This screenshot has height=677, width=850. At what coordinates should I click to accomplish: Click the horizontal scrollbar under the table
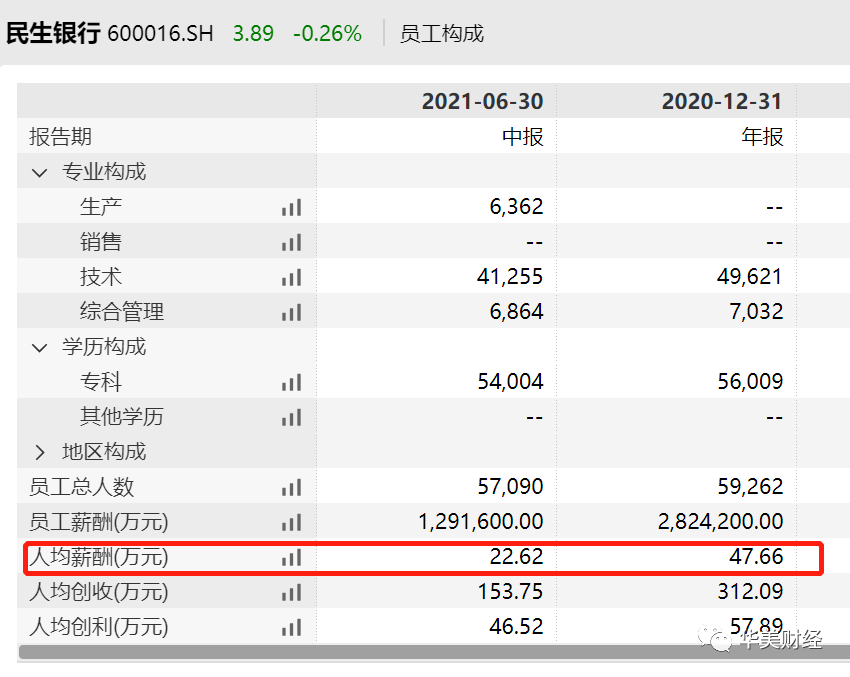click(434, 652)
